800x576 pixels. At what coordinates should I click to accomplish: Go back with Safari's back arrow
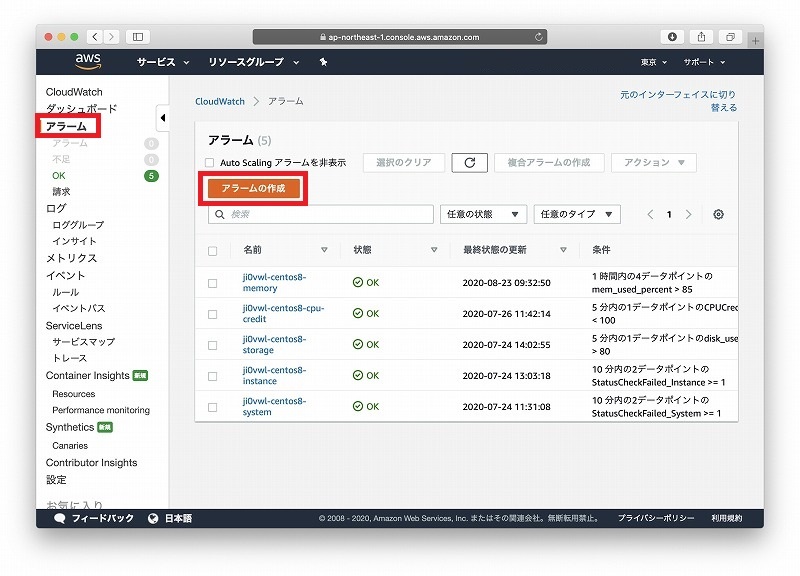(x=95, y=37)
